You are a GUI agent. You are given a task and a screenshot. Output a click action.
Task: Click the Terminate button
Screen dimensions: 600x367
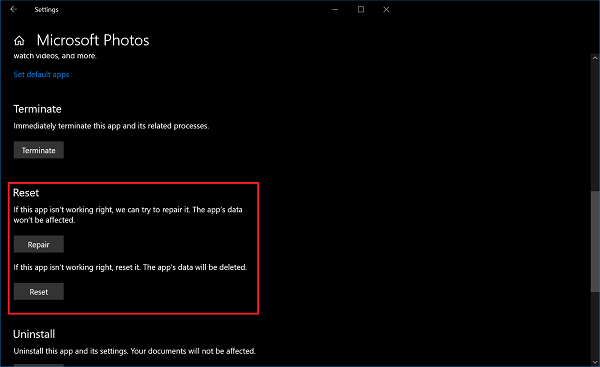(x=39, y=150)
